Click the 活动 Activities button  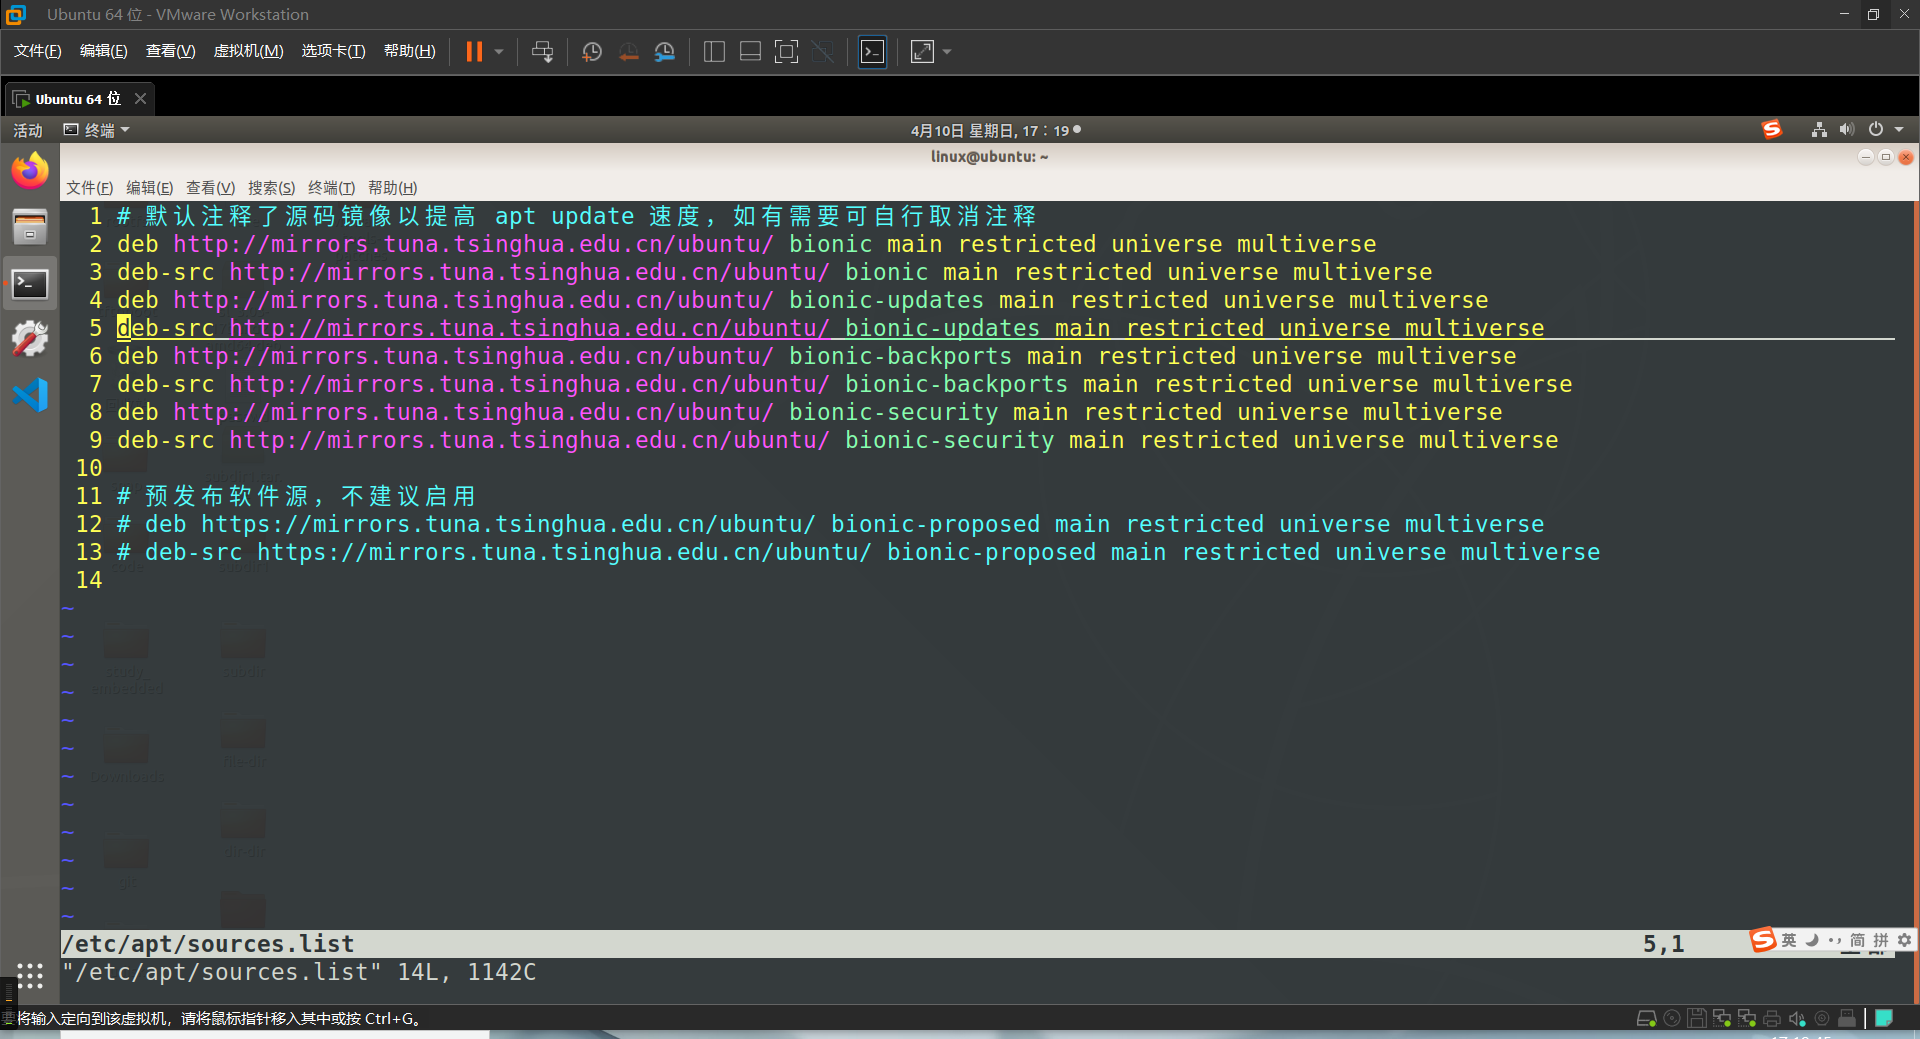(x=28, y=130)
